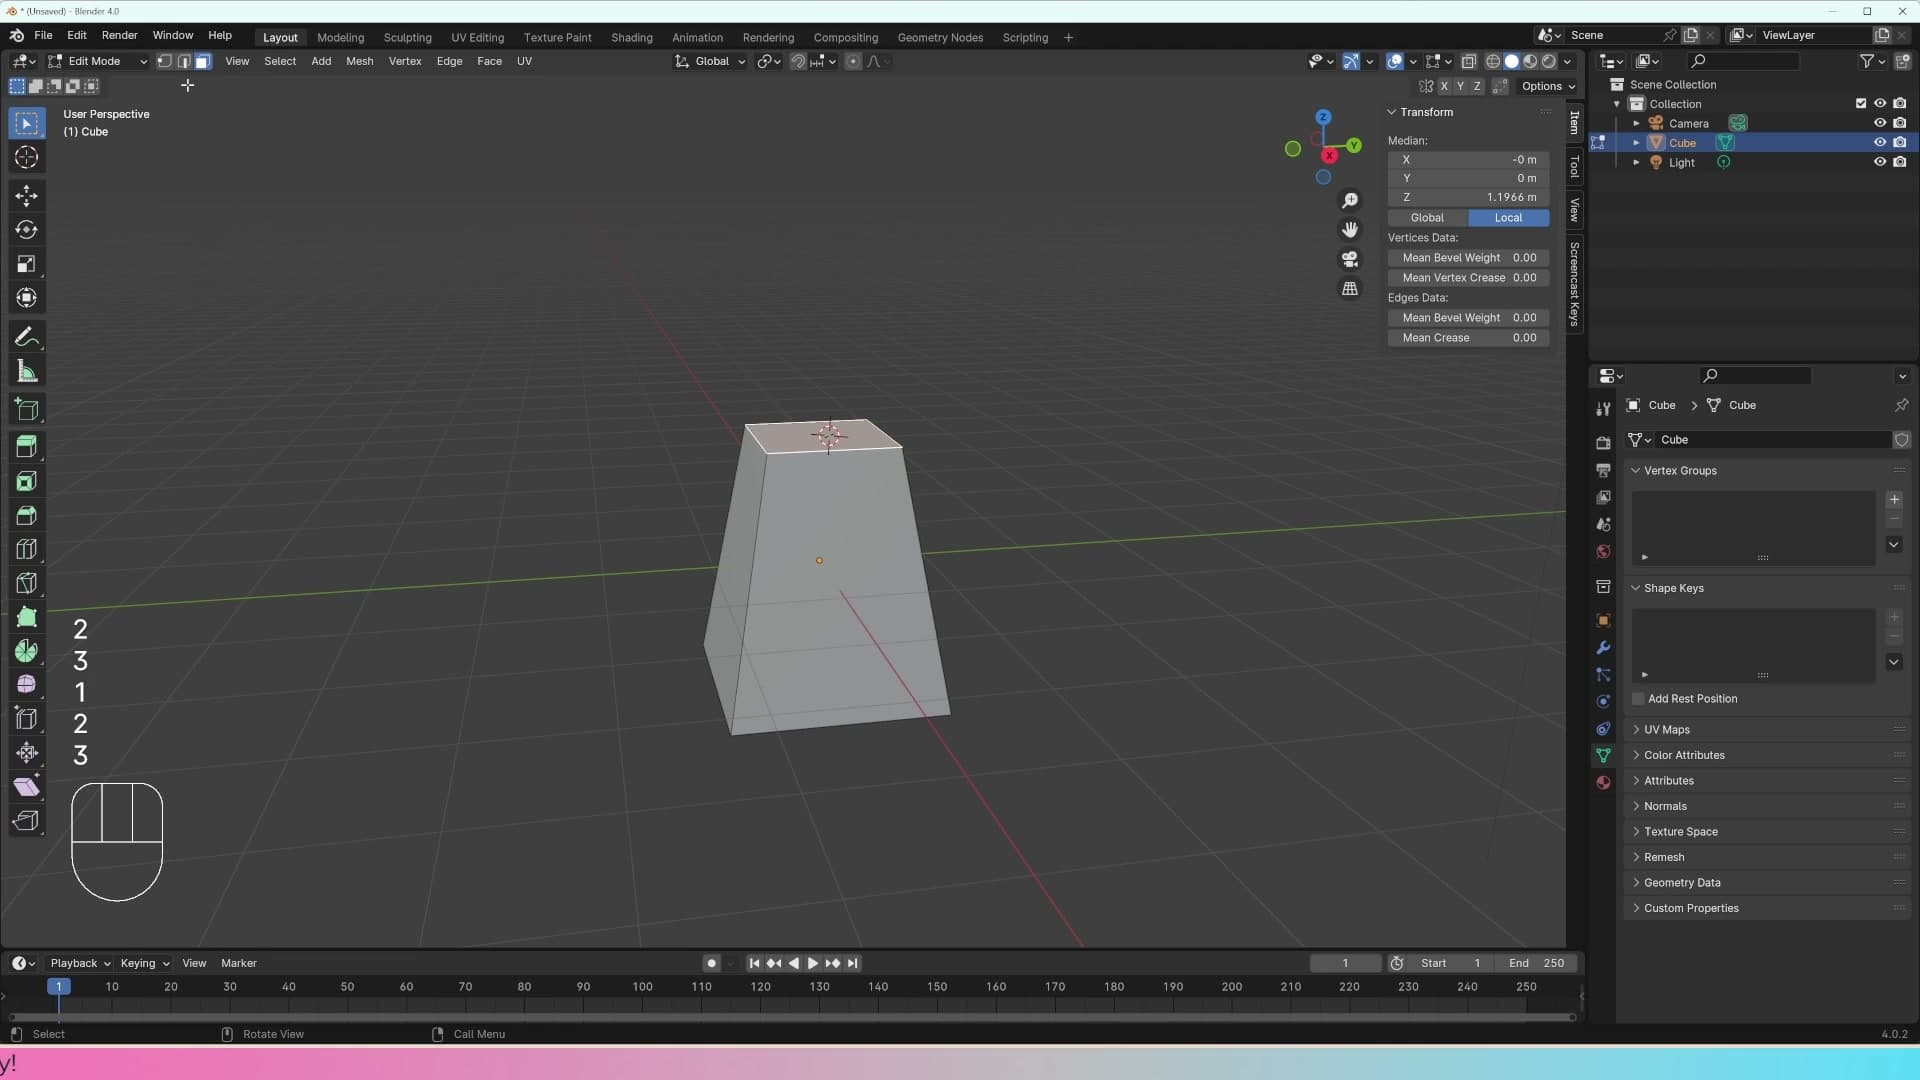This screenshot has height=1080, width=1920.
Task: Toggle the camera view icon
Action: click(1350, 259)
